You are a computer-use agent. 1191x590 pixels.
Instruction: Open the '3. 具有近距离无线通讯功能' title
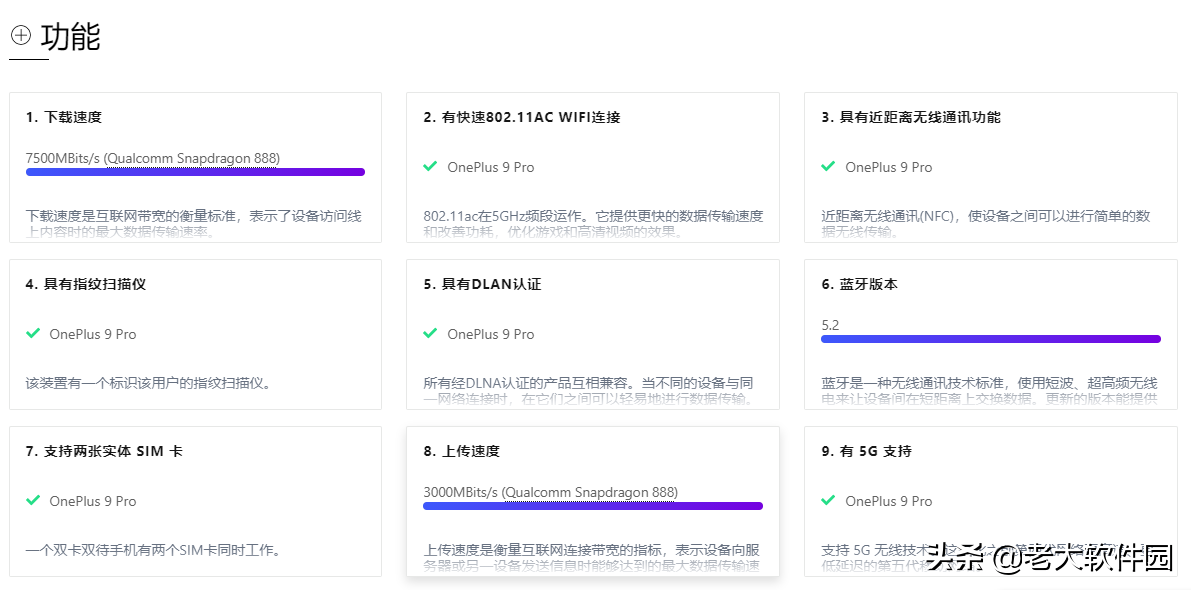coord(911,117)
